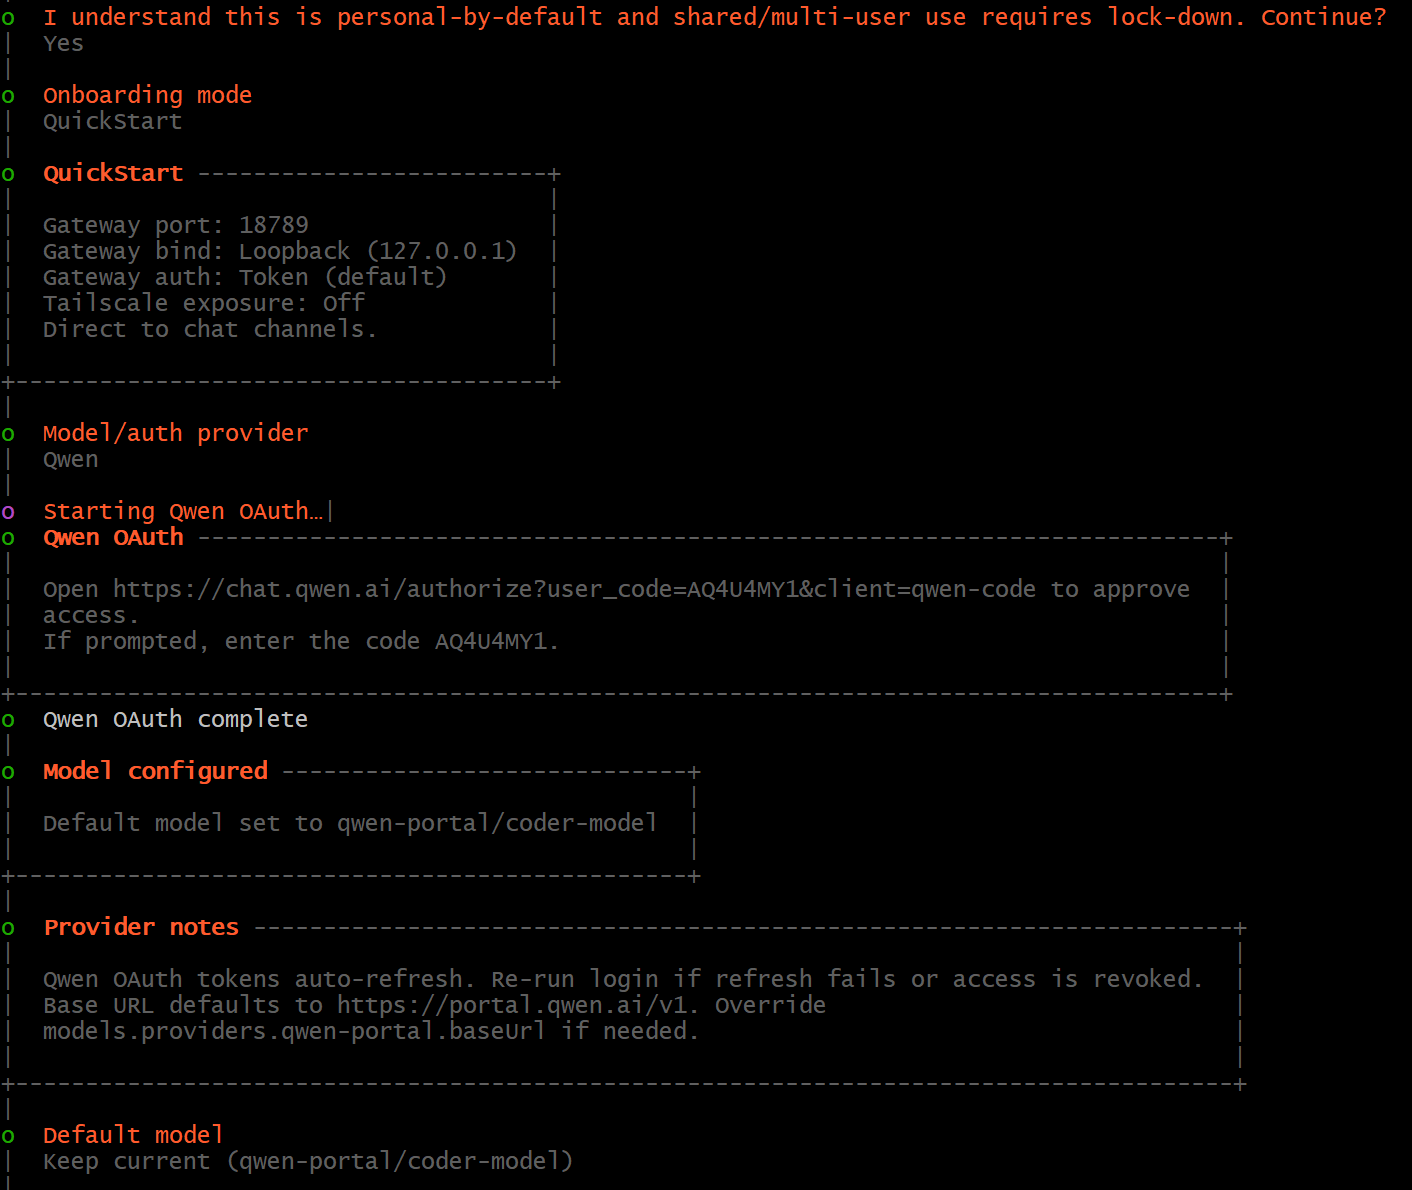Click the code AQ4U4MY1 in the prompt line
Viewport: 1412px width, 1190px height.
[x=491, y=642]
